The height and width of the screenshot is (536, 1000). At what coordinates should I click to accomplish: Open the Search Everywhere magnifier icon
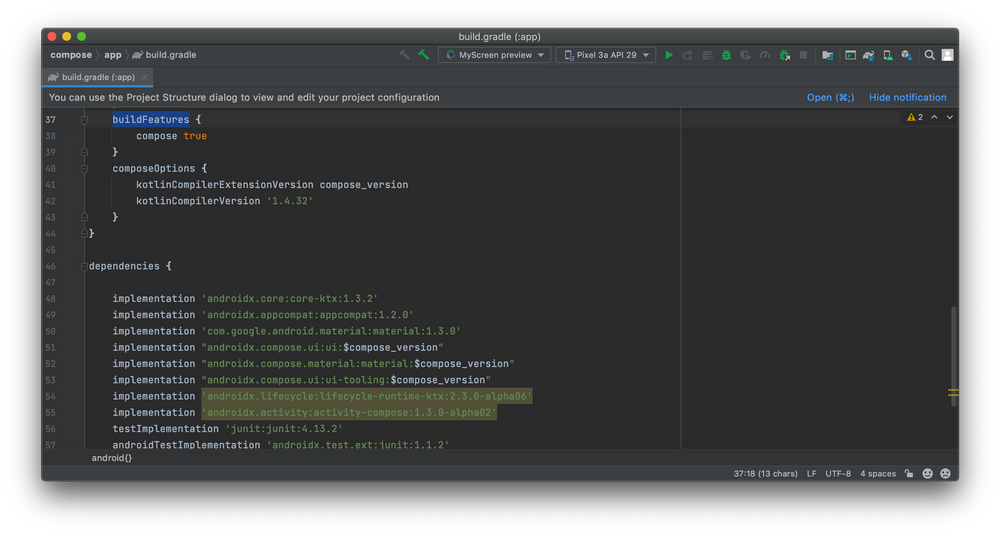[929, 56]
